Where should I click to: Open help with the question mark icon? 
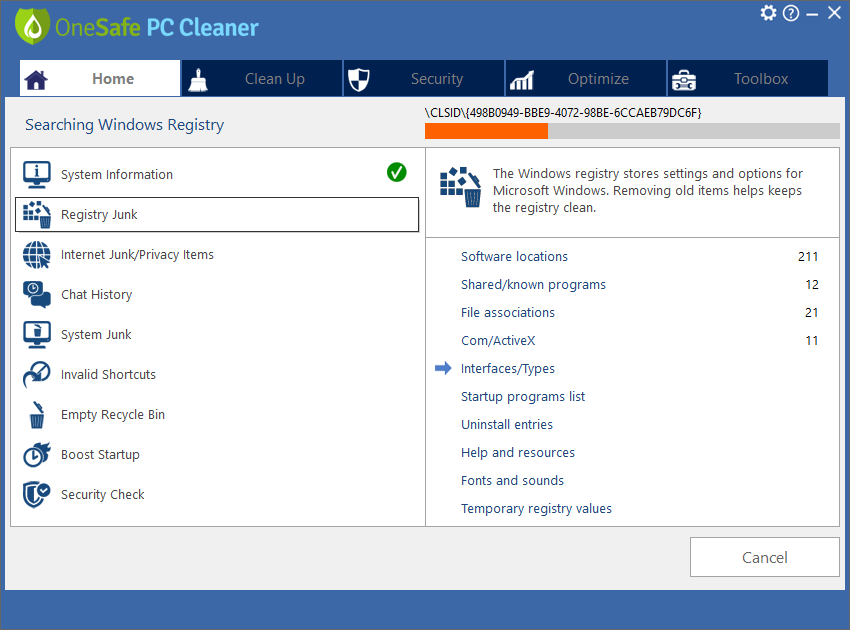[x=791, y=13]
